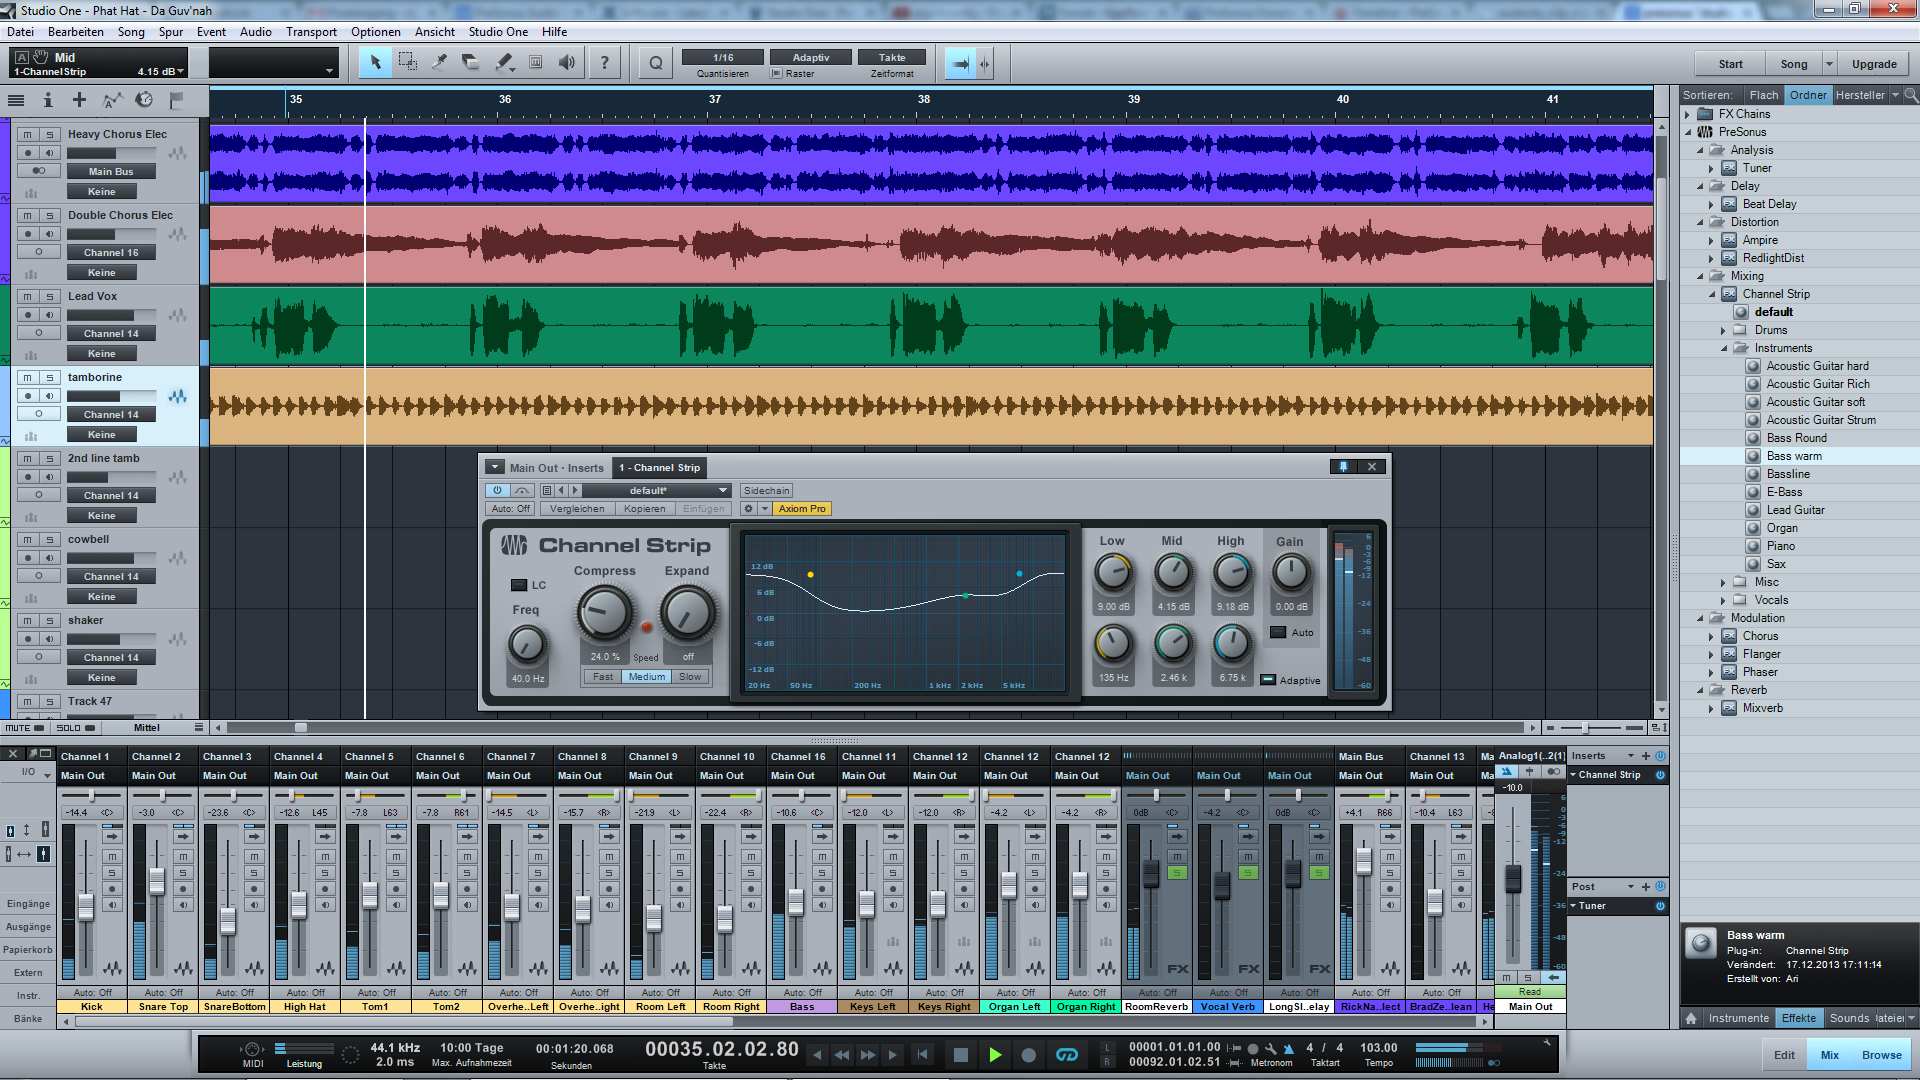Click Return to Zero transport button
The image size is (1920, 1080).
[x=922, y=1054]
